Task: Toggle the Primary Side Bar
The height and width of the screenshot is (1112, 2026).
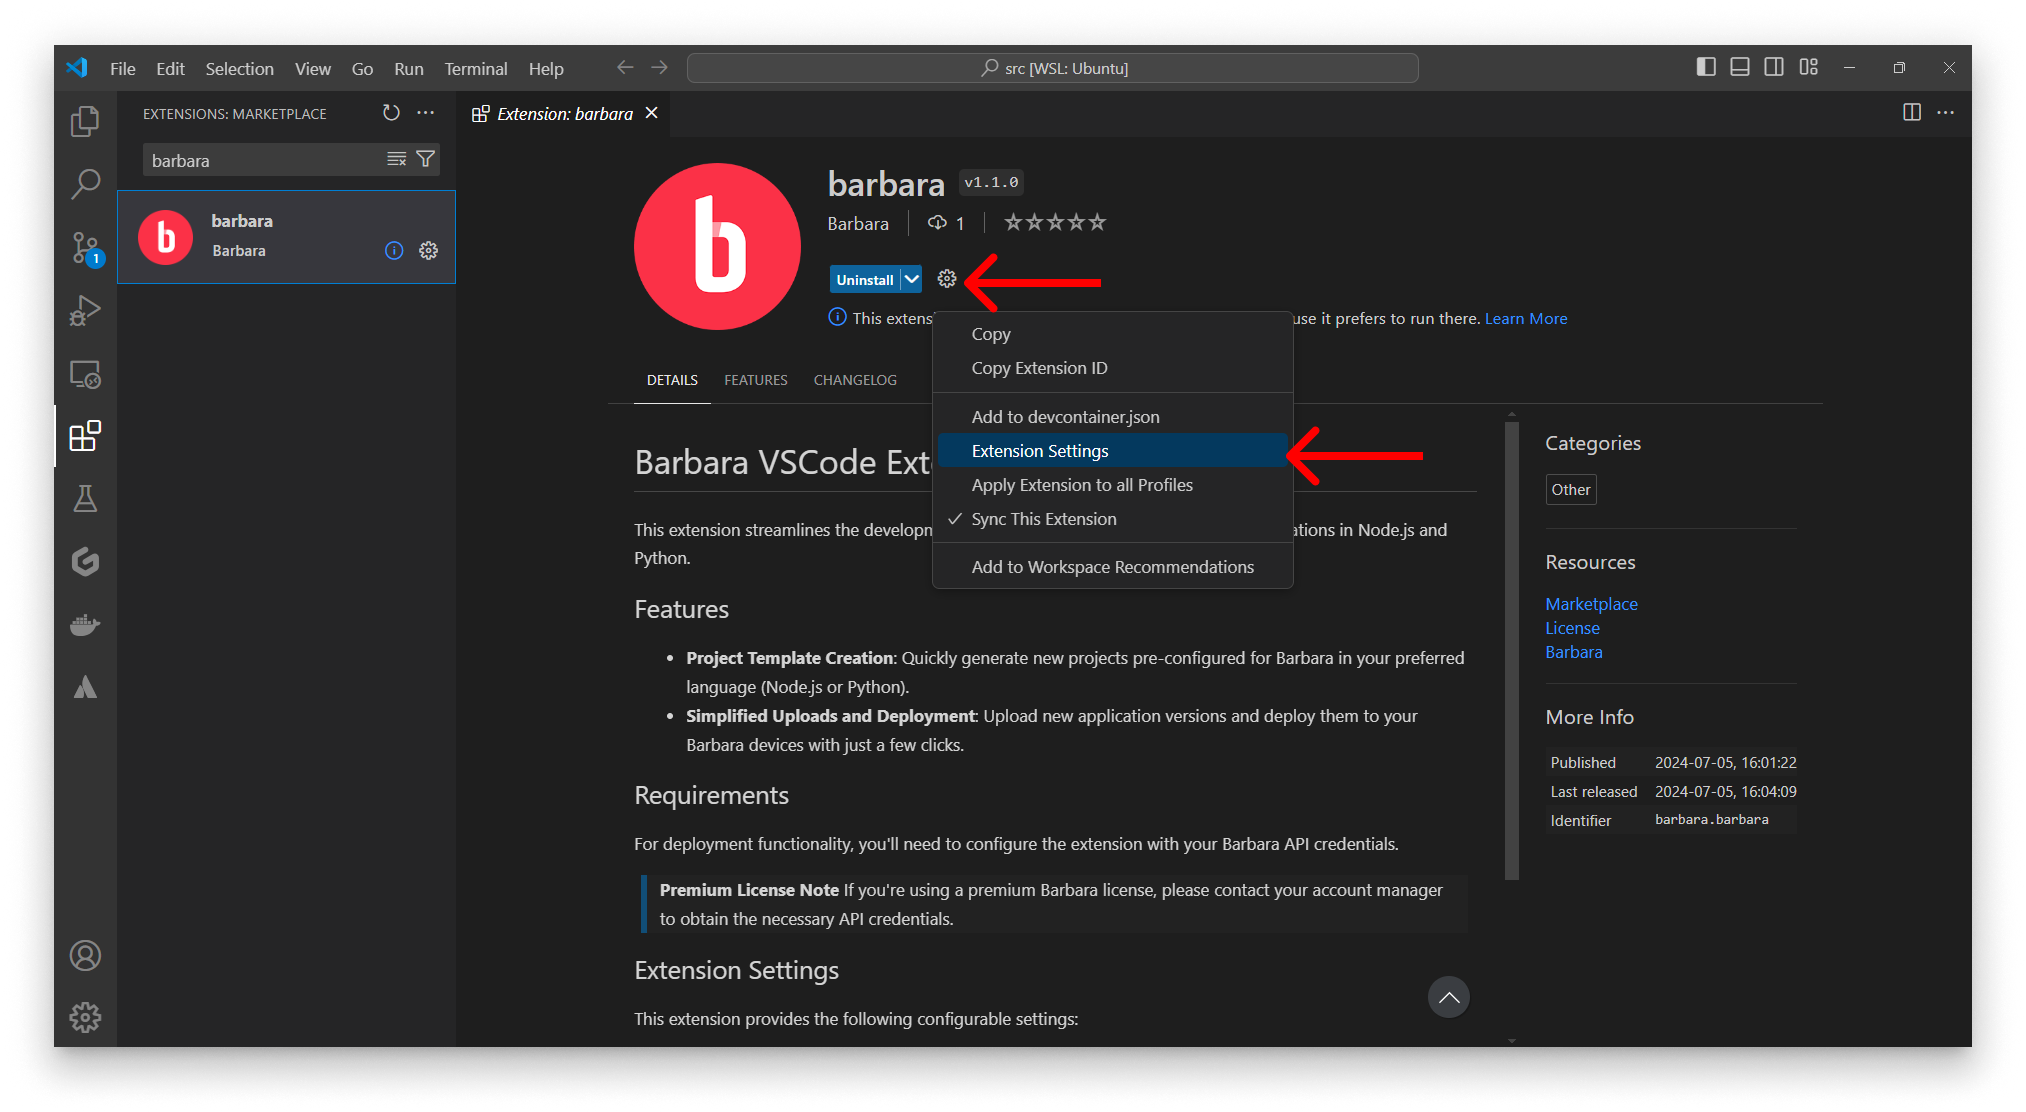Action: [x=1706, y=66]
